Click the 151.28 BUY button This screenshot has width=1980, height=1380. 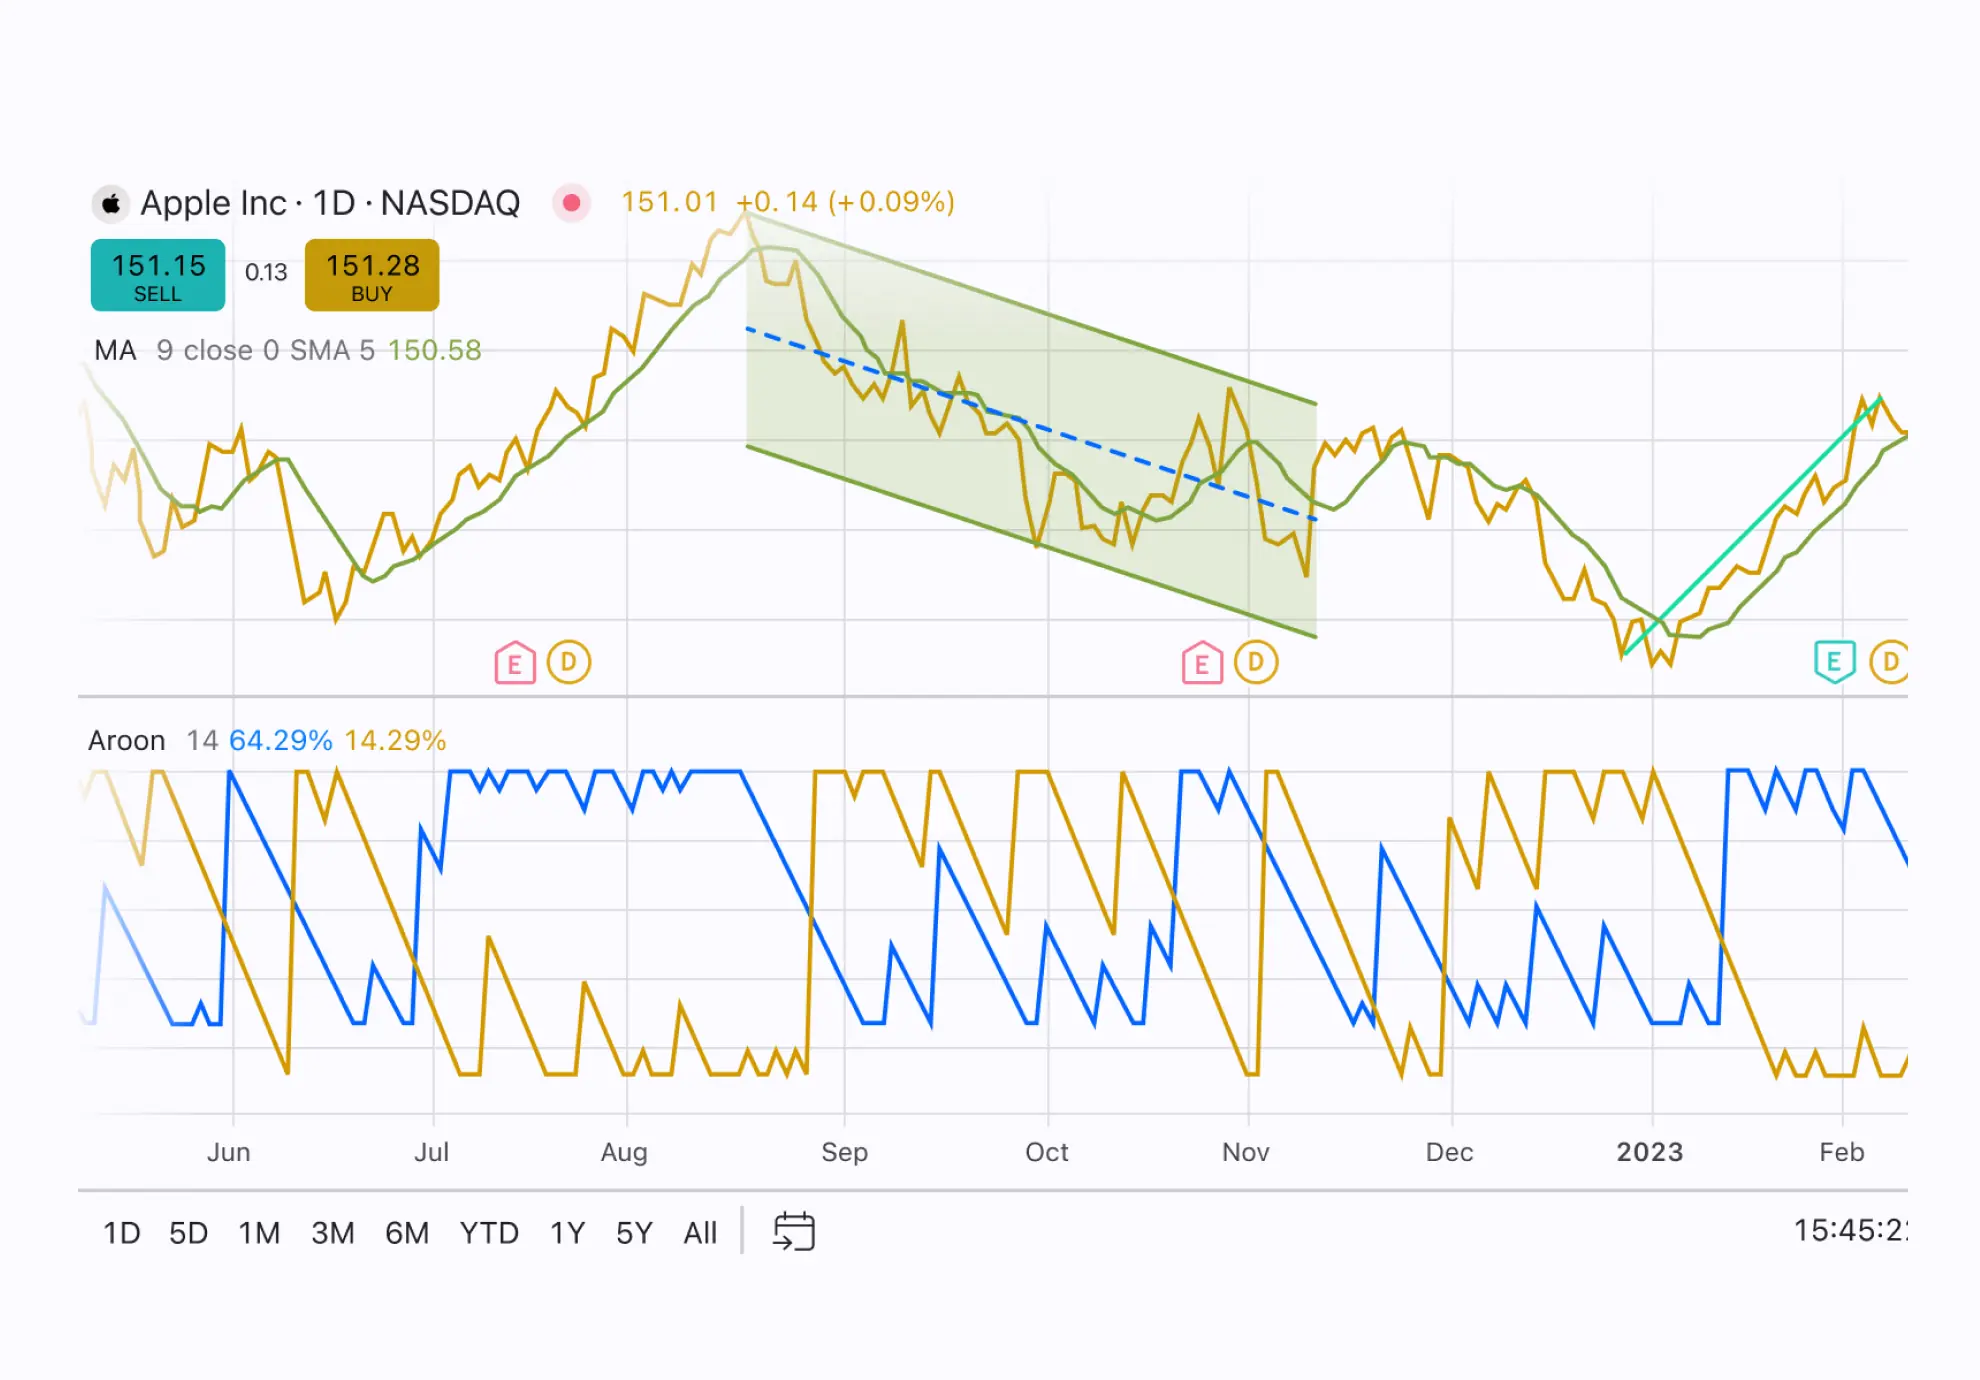click(372, 275)
